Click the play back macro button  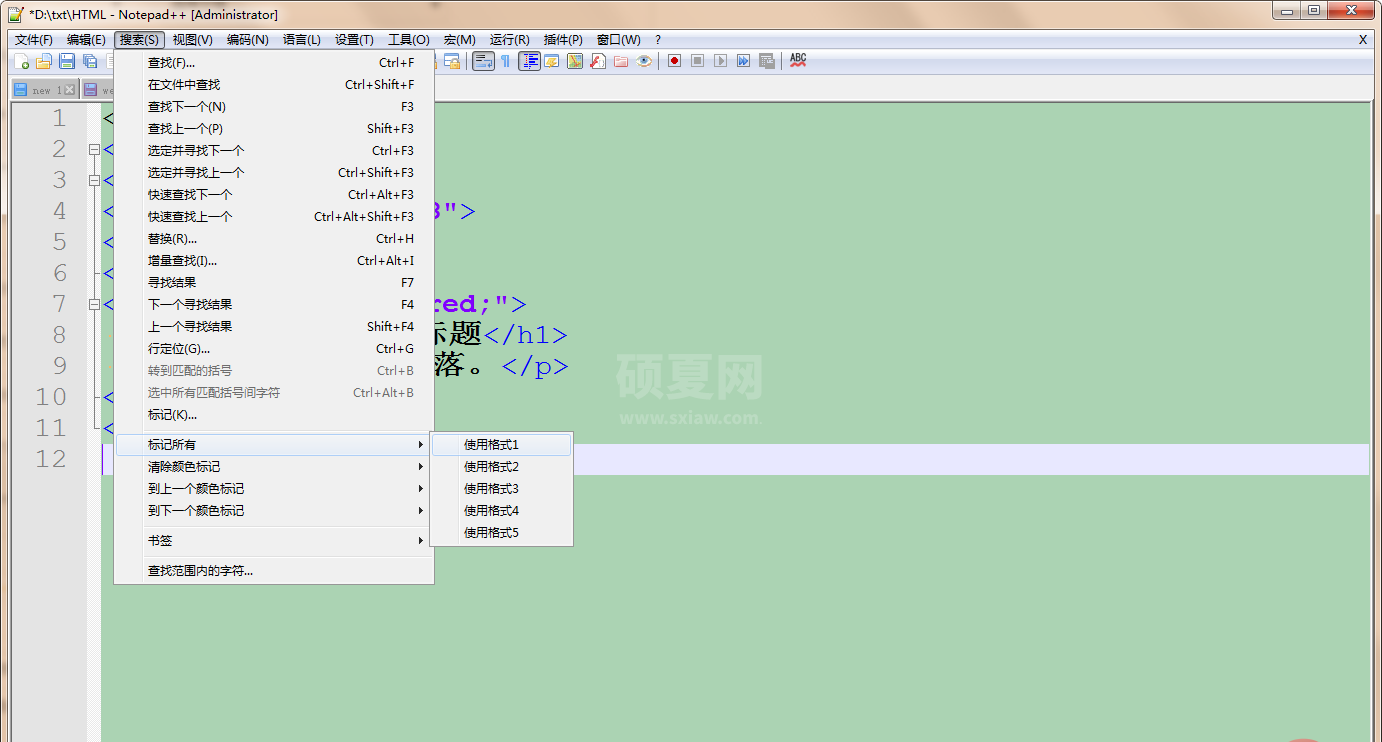(x=720, y=61)
